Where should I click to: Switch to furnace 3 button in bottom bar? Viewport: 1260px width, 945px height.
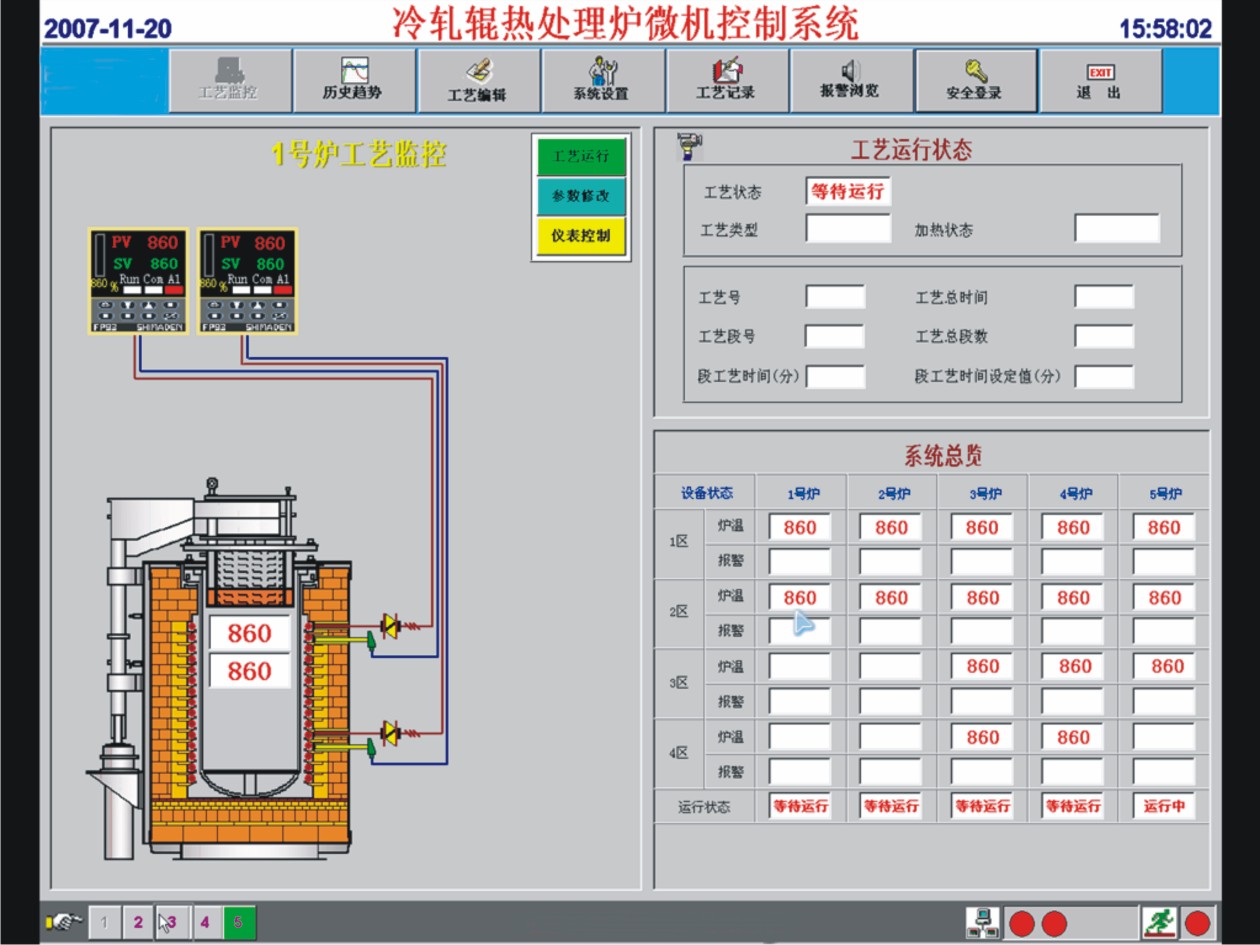[x=171, y=922]
